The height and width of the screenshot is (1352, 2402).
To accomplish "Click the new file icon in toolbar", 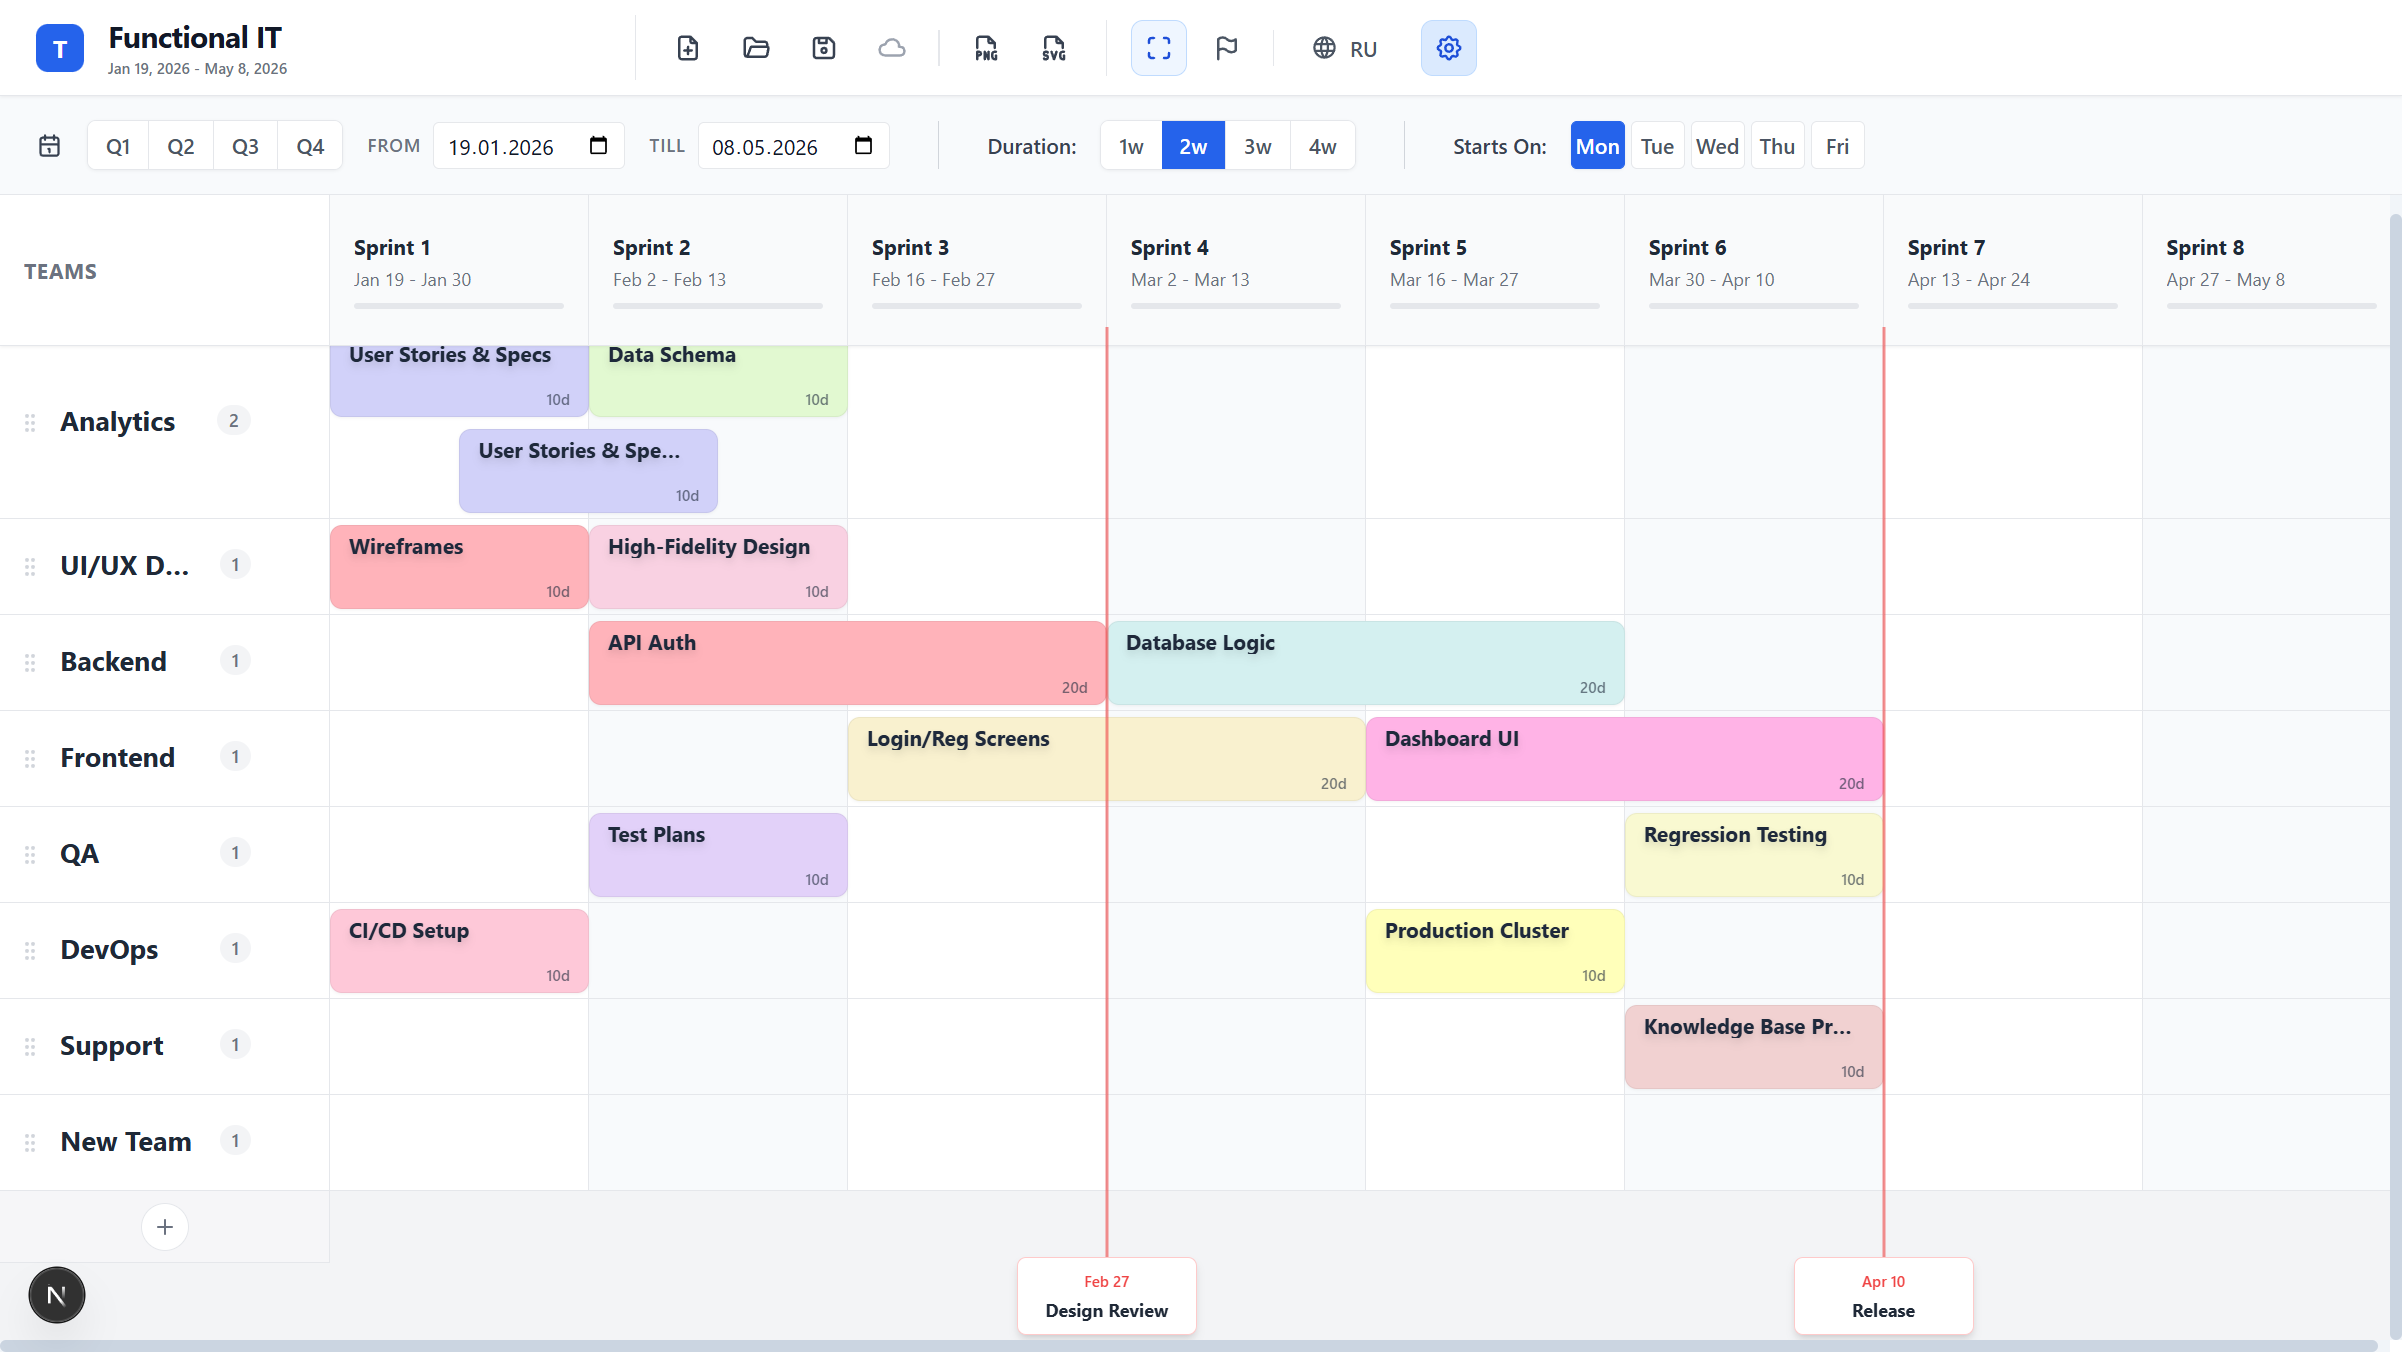I will 688,48.
